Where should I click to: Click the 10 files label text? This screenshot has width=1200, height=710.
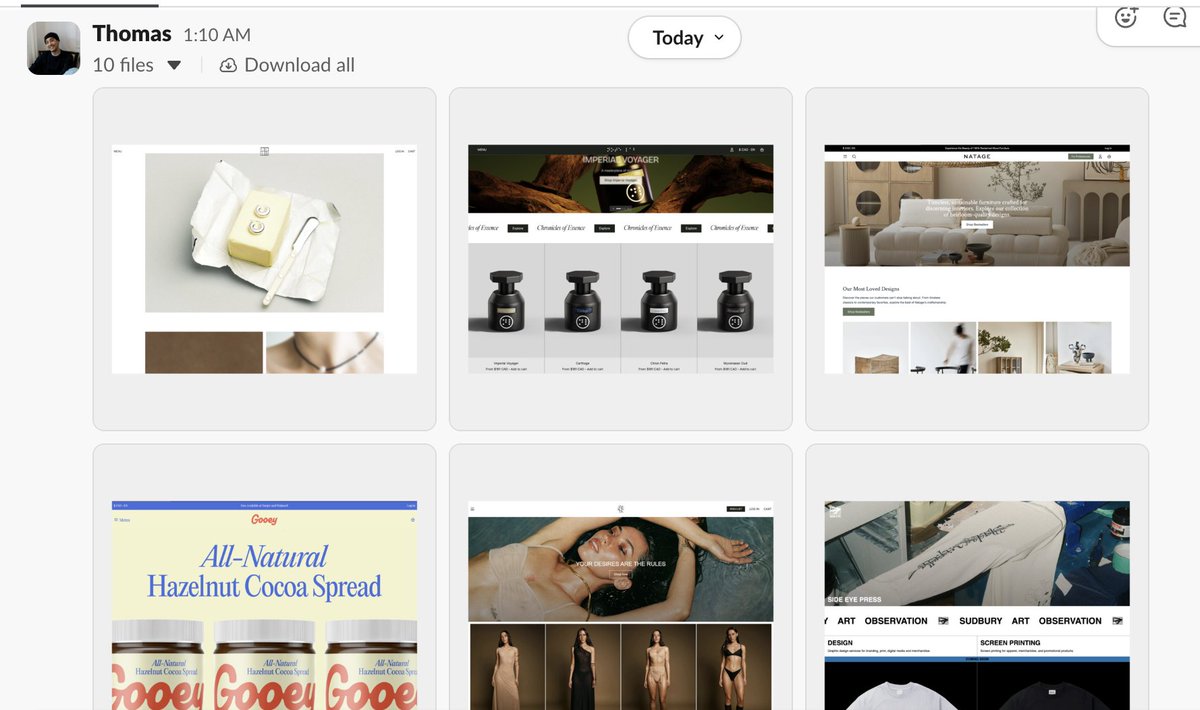pyautogui.click(x=123, y=65)
